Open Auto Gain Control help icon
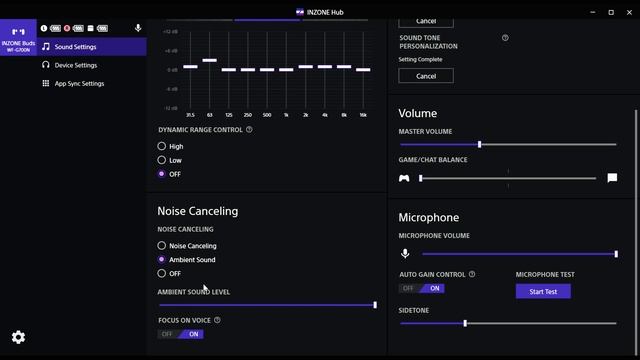The height and width of the screenshot is (360, 640). click(x=472, y=274)
